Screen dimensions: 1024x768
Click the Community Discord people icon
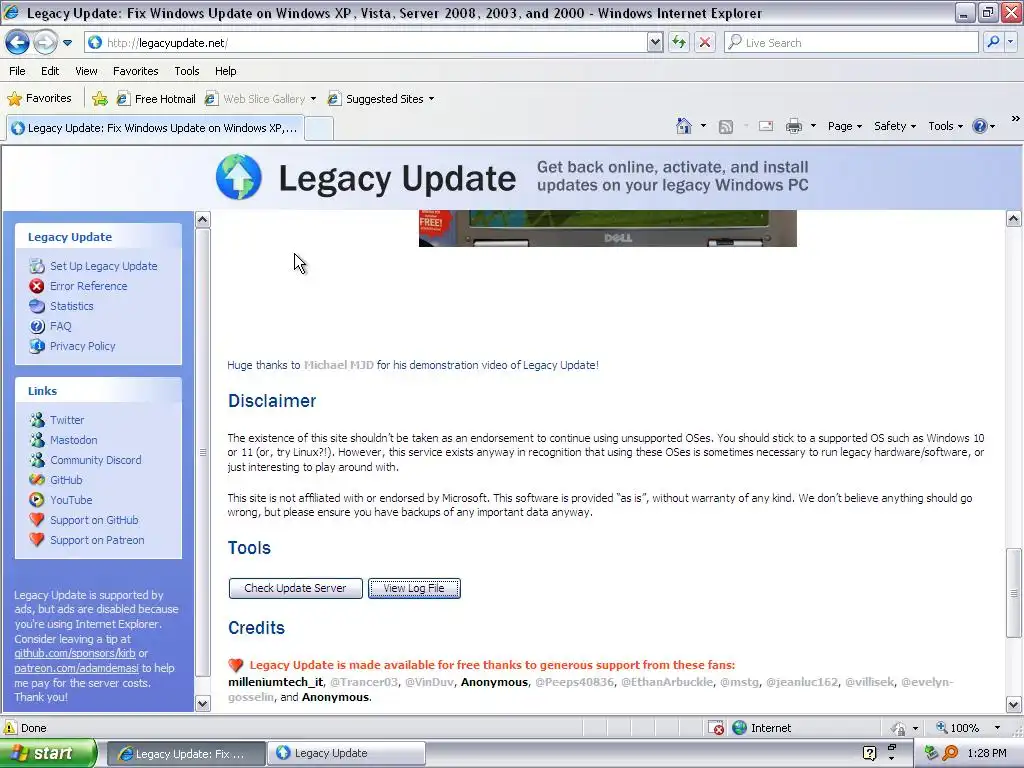(x=37, y=460)
